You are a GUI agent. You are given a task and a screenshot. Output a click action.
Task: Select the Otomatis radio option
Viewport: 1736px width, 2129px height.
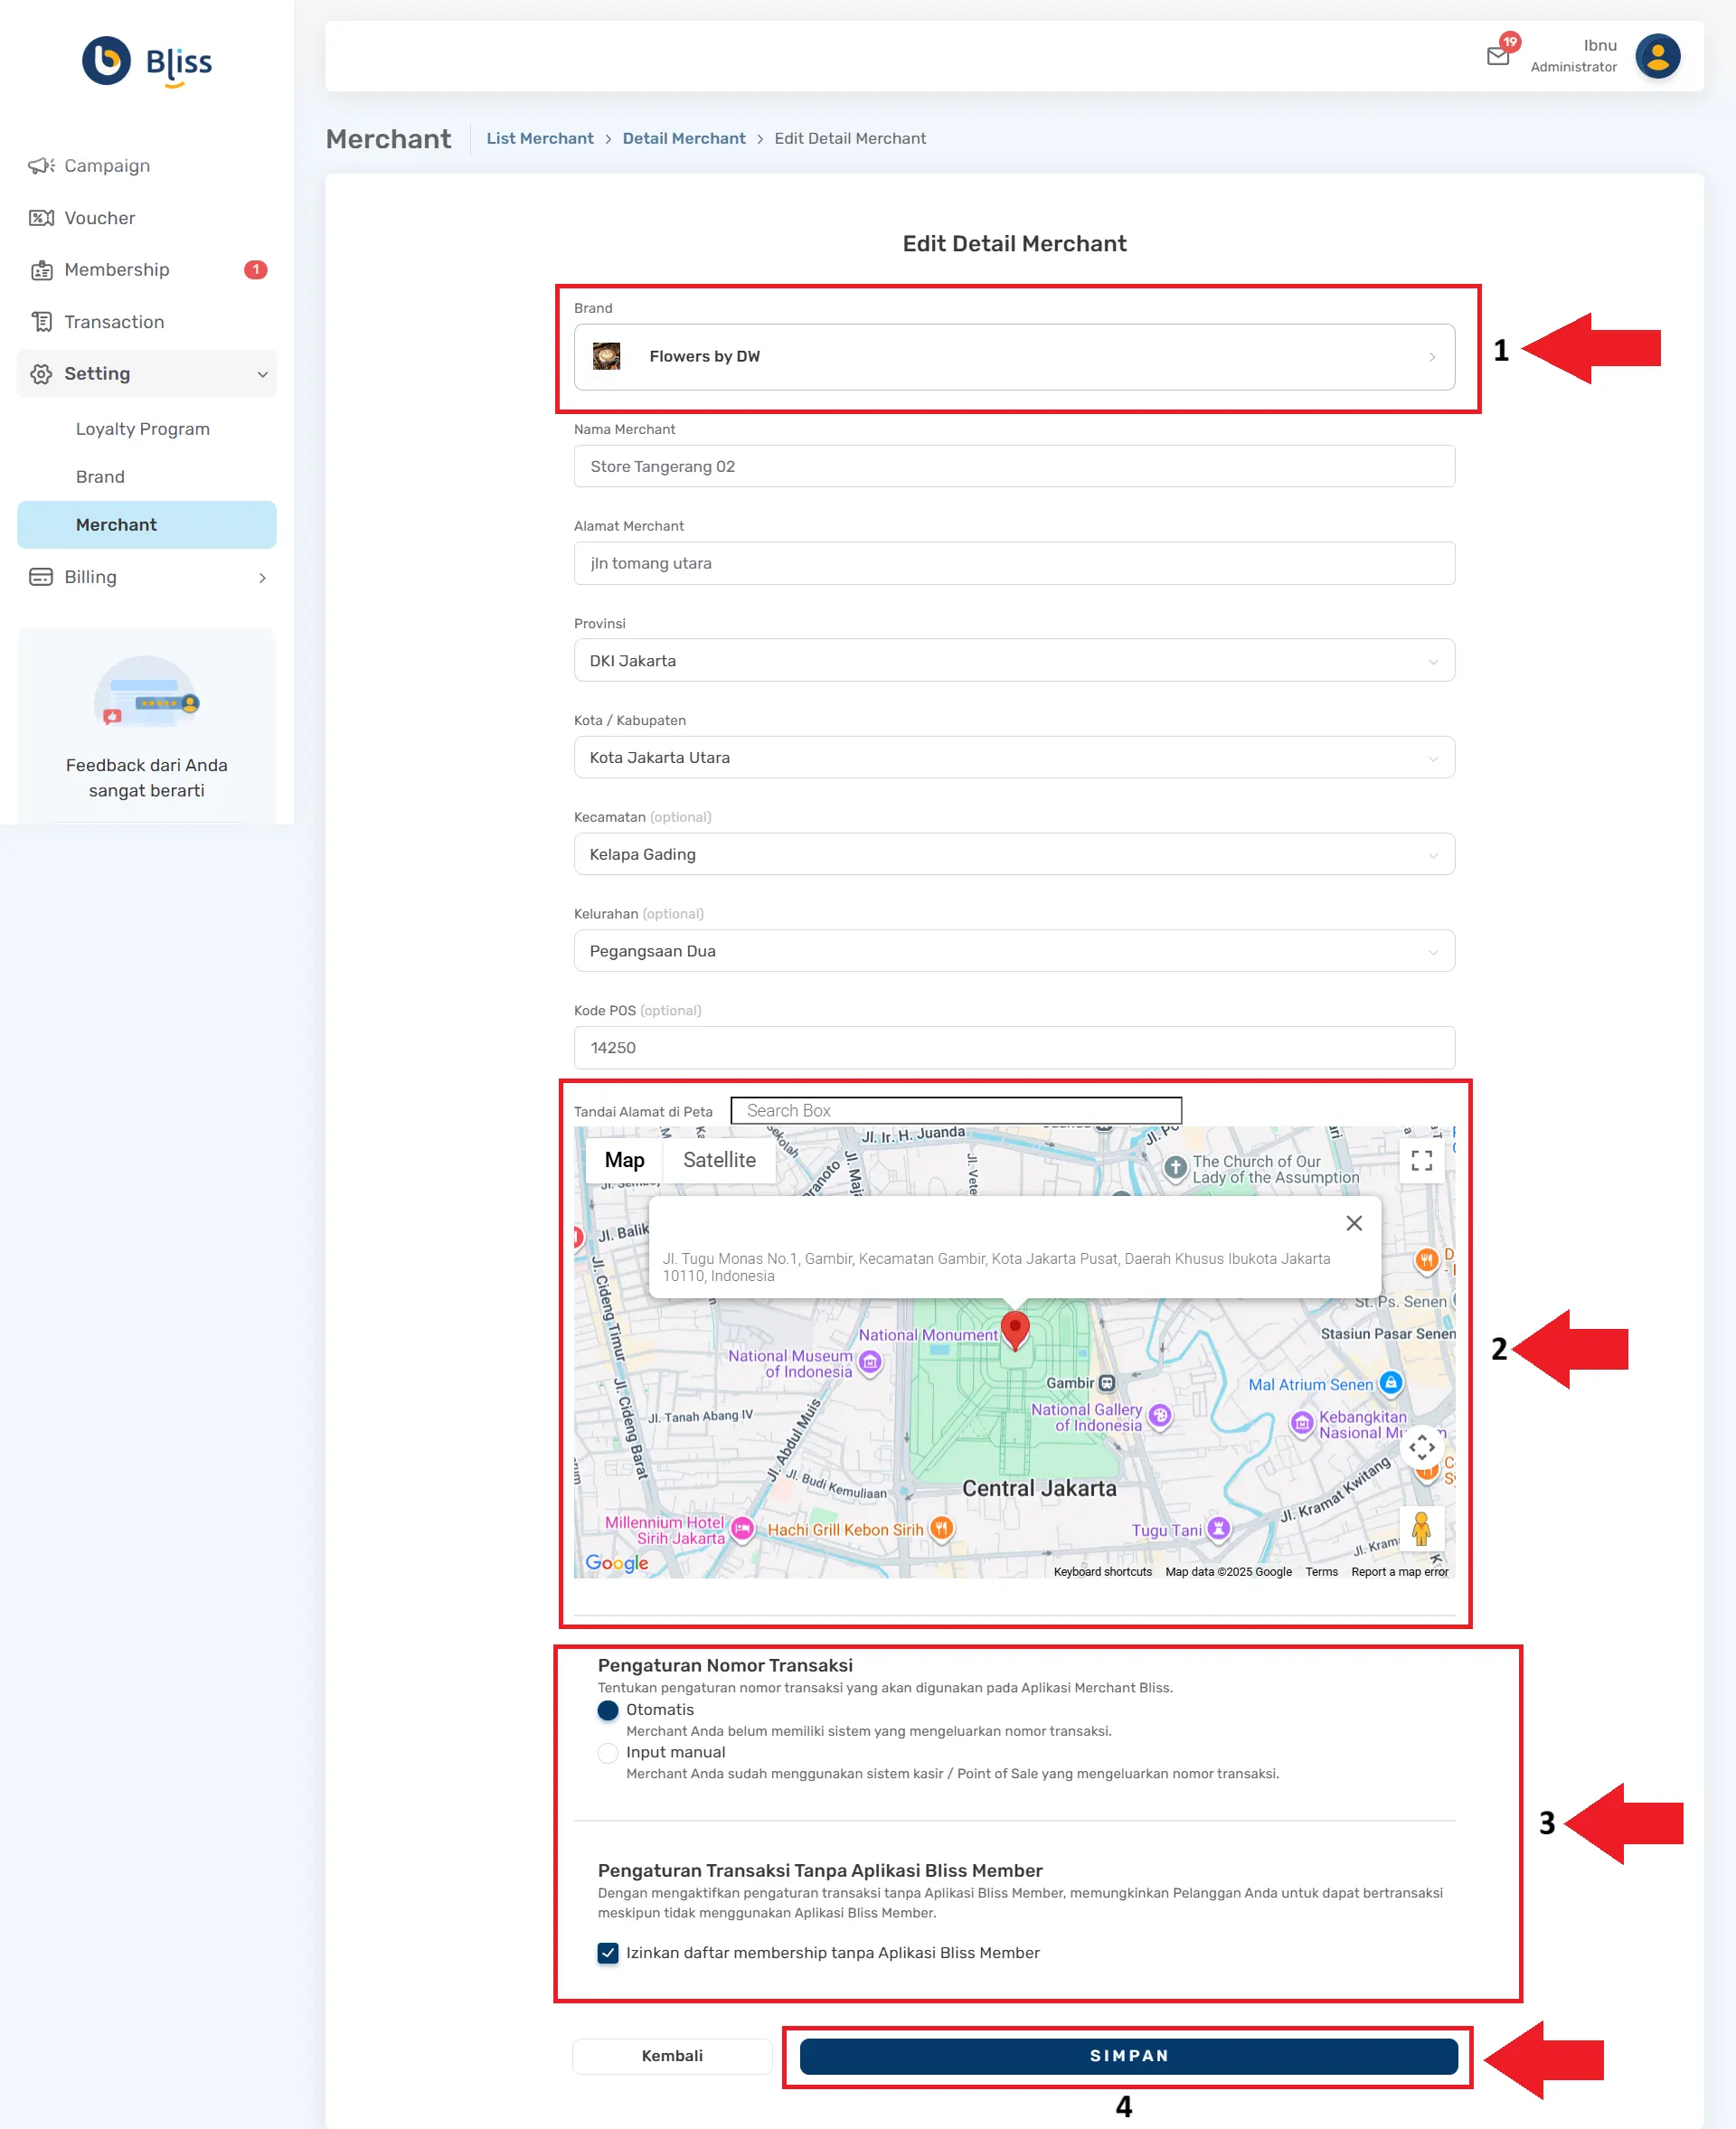[x=607, y=1710]
